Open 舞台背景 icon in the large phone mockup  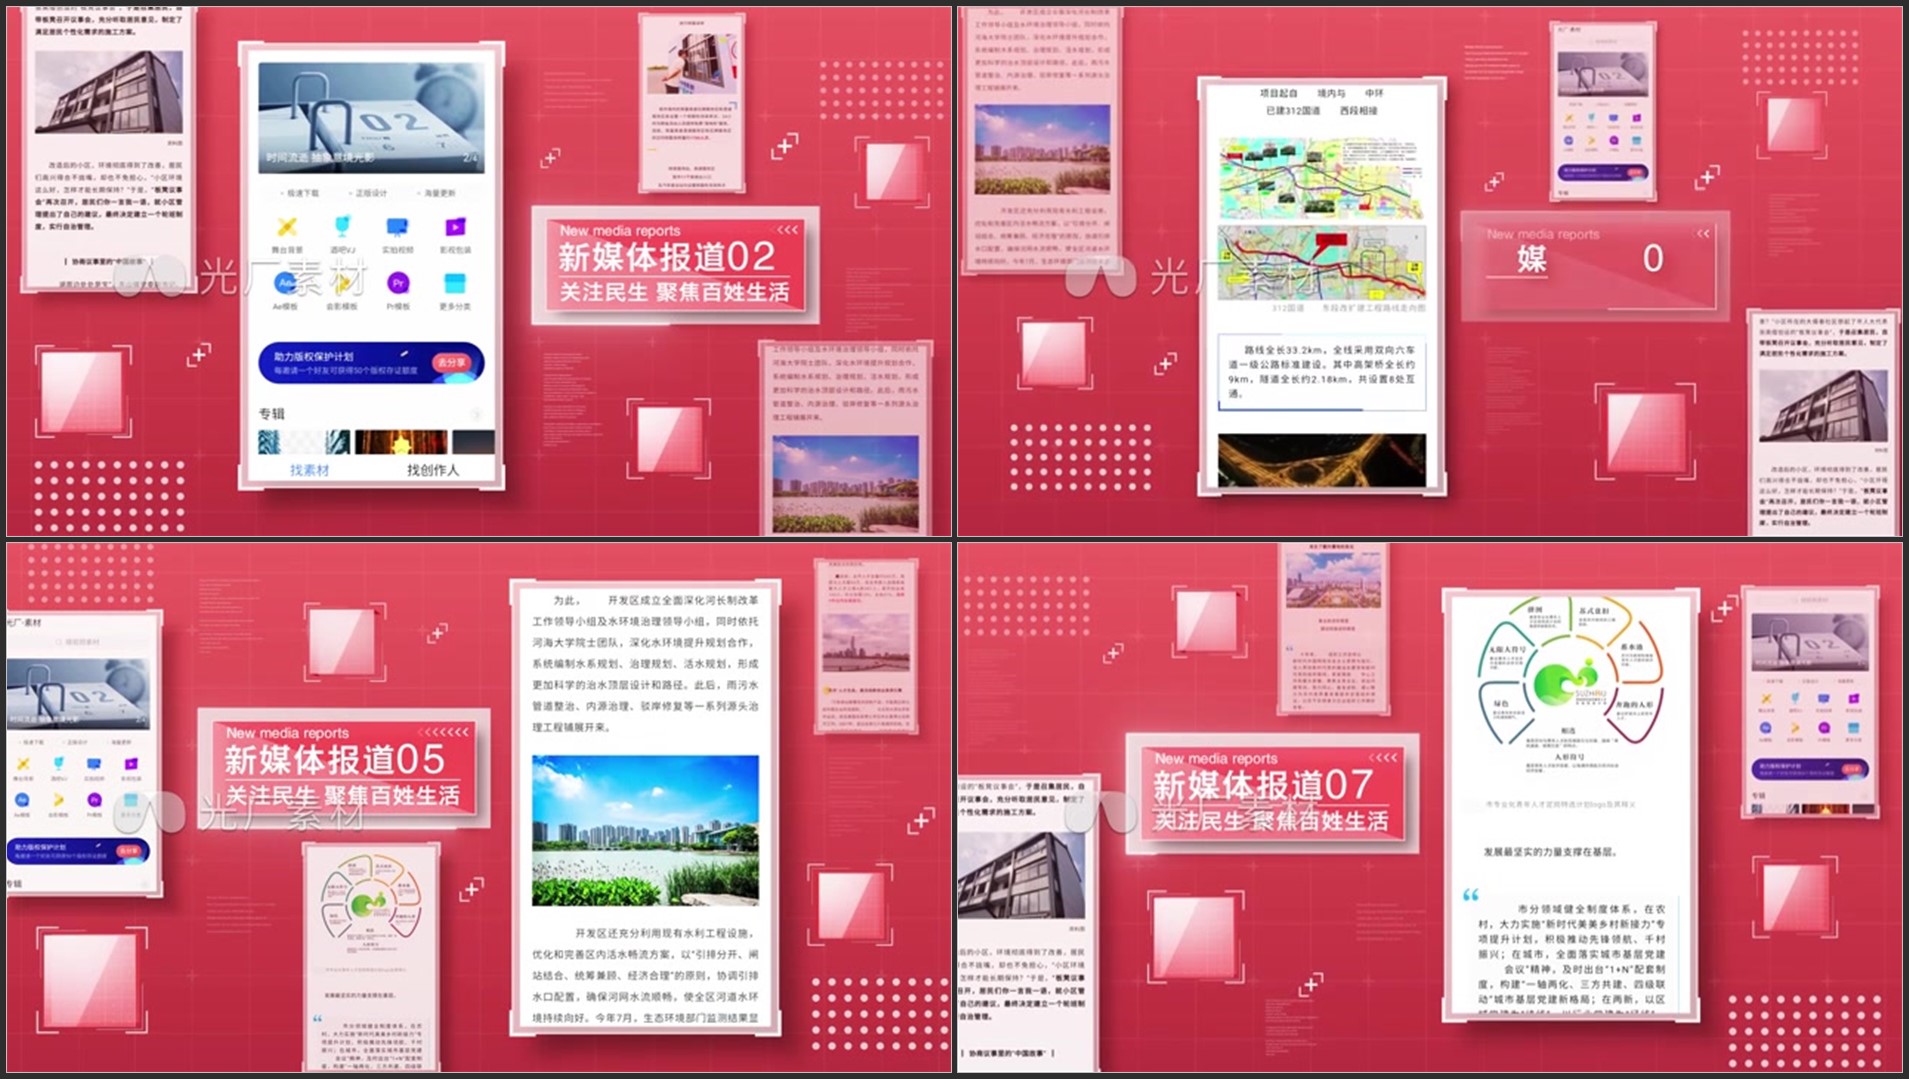coord(287,228)
